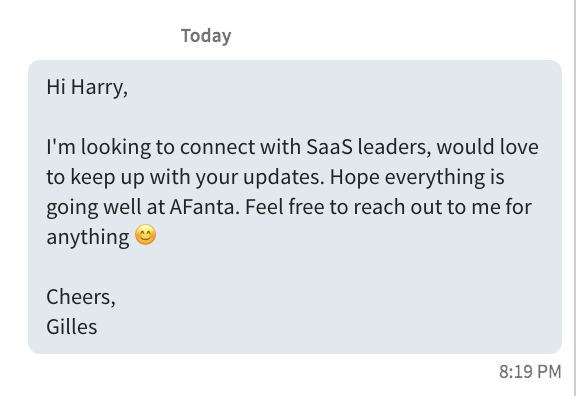Click the word 'looking' in message
The height and width of the screenshot is (396, 576).
coord(116,147)
